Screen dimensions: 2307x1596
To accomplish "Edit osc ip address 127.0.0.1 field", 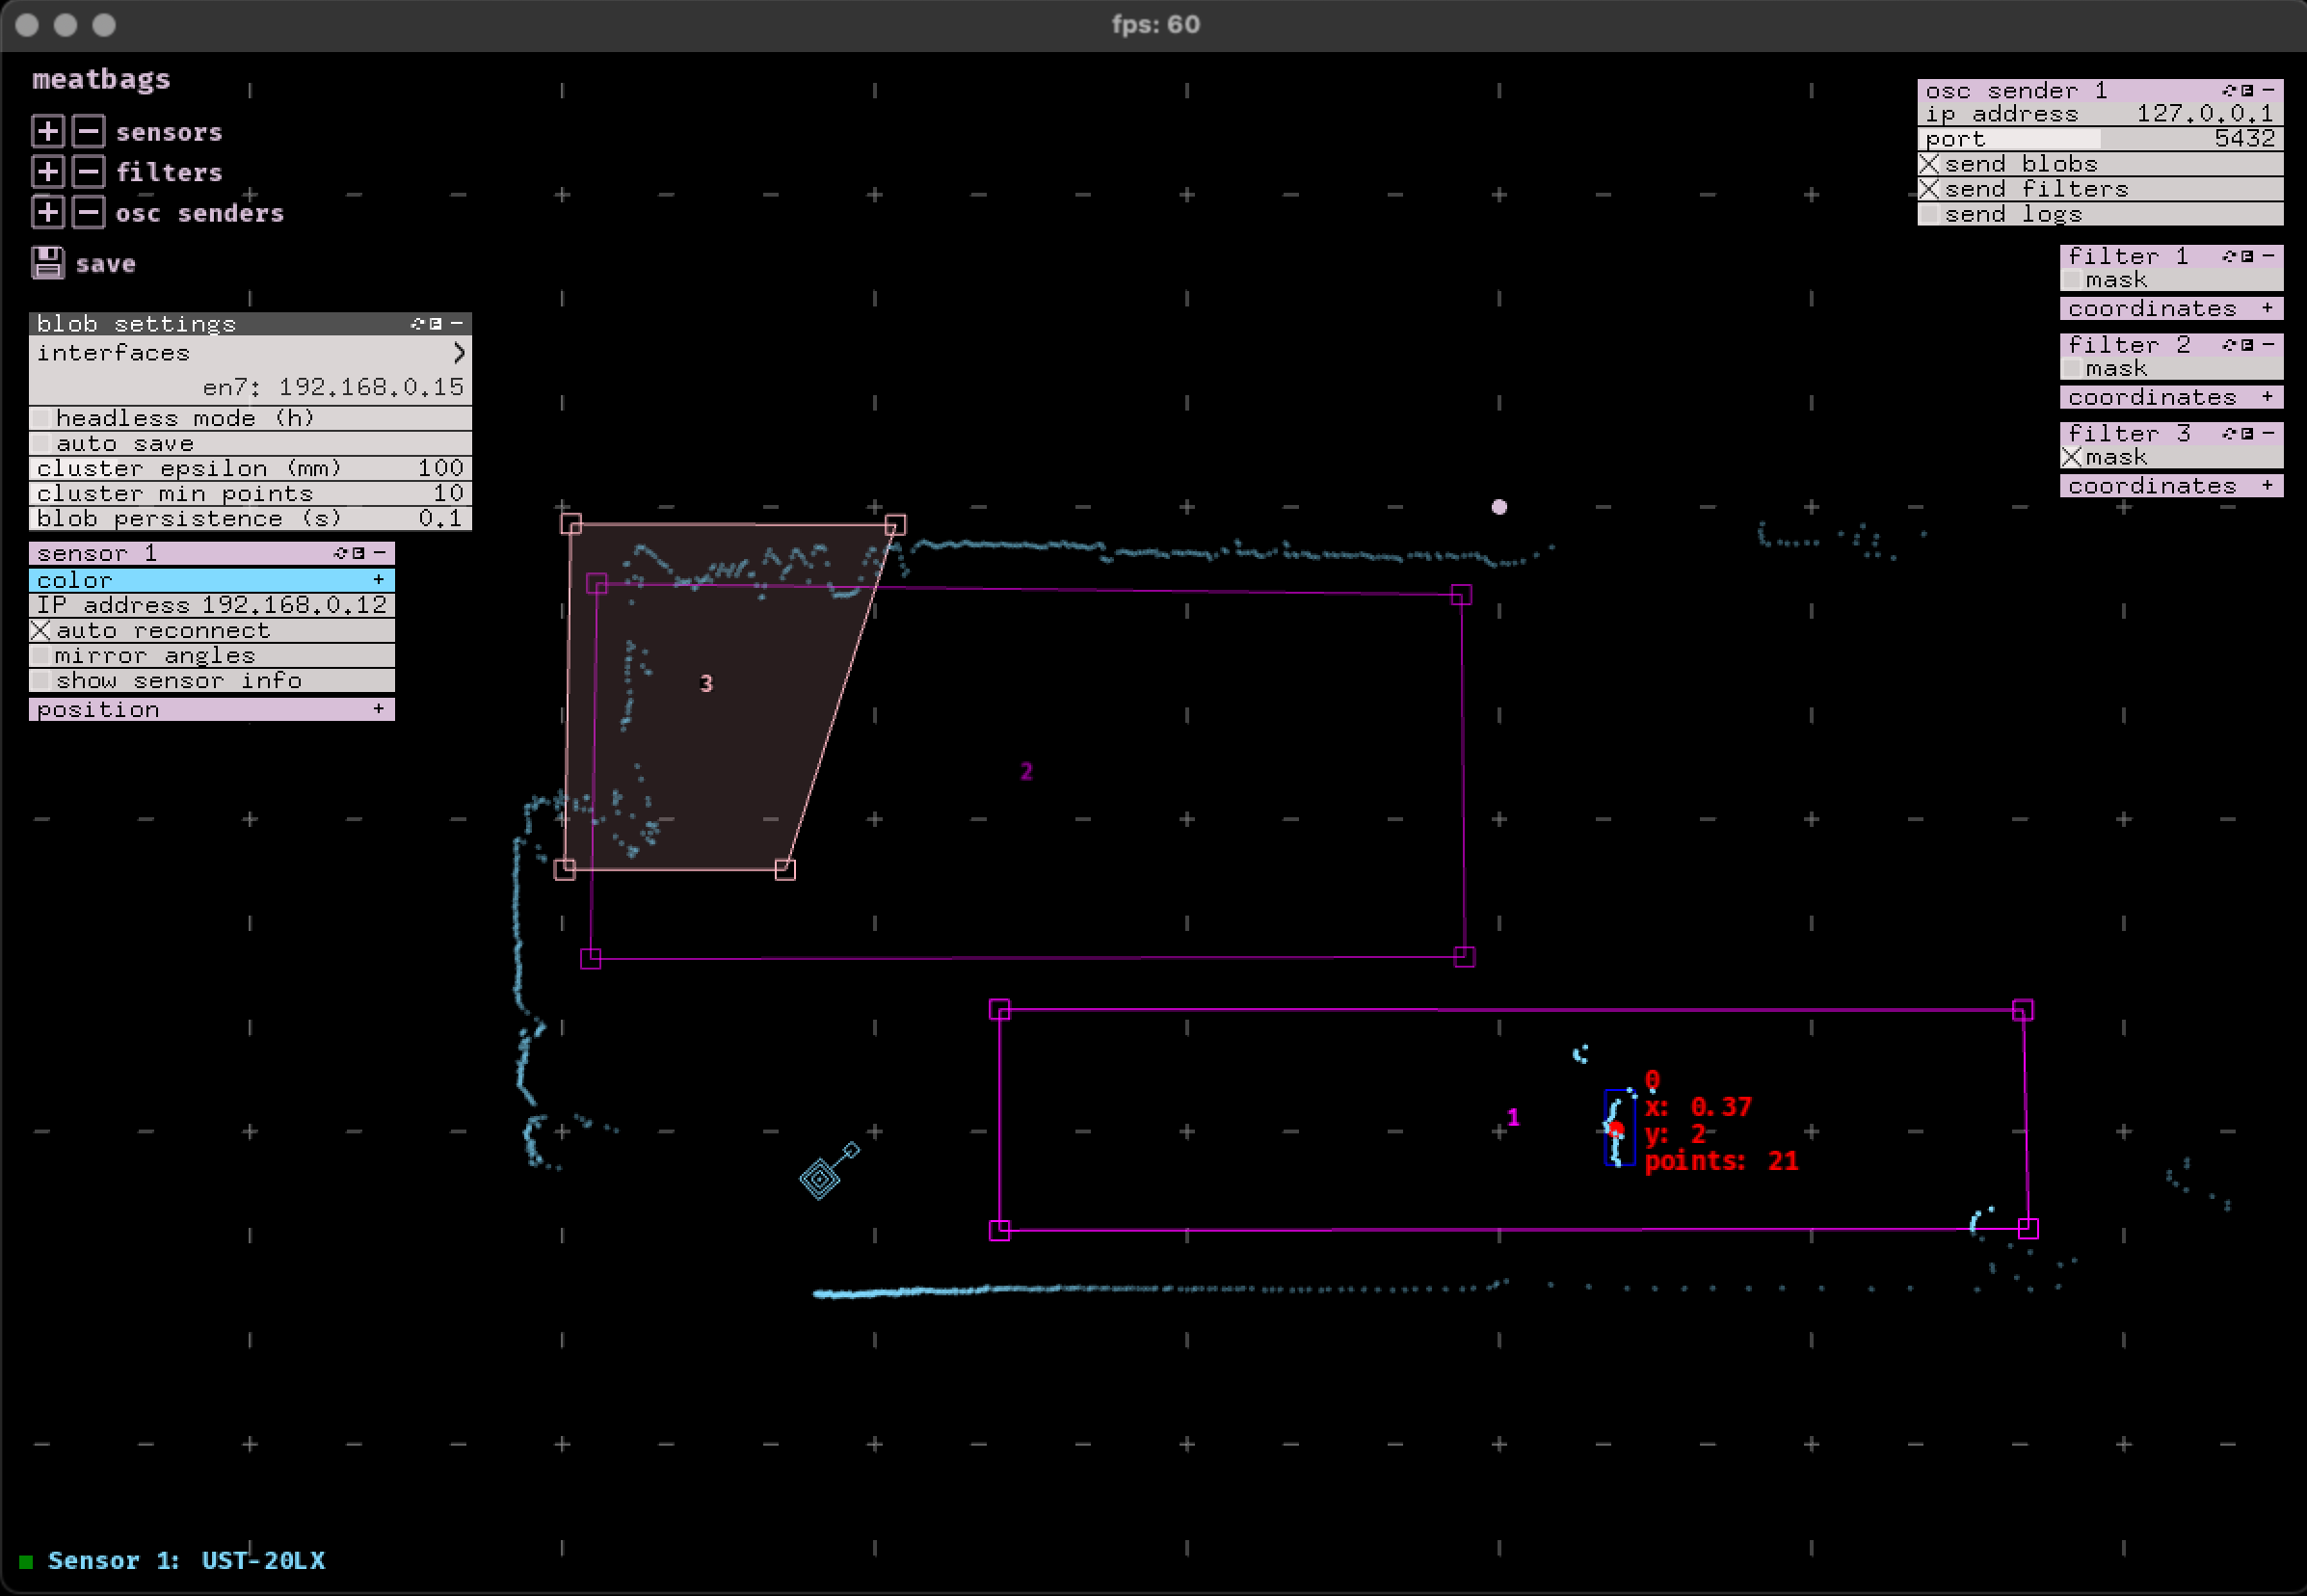I will click(x=2100, y=114).
